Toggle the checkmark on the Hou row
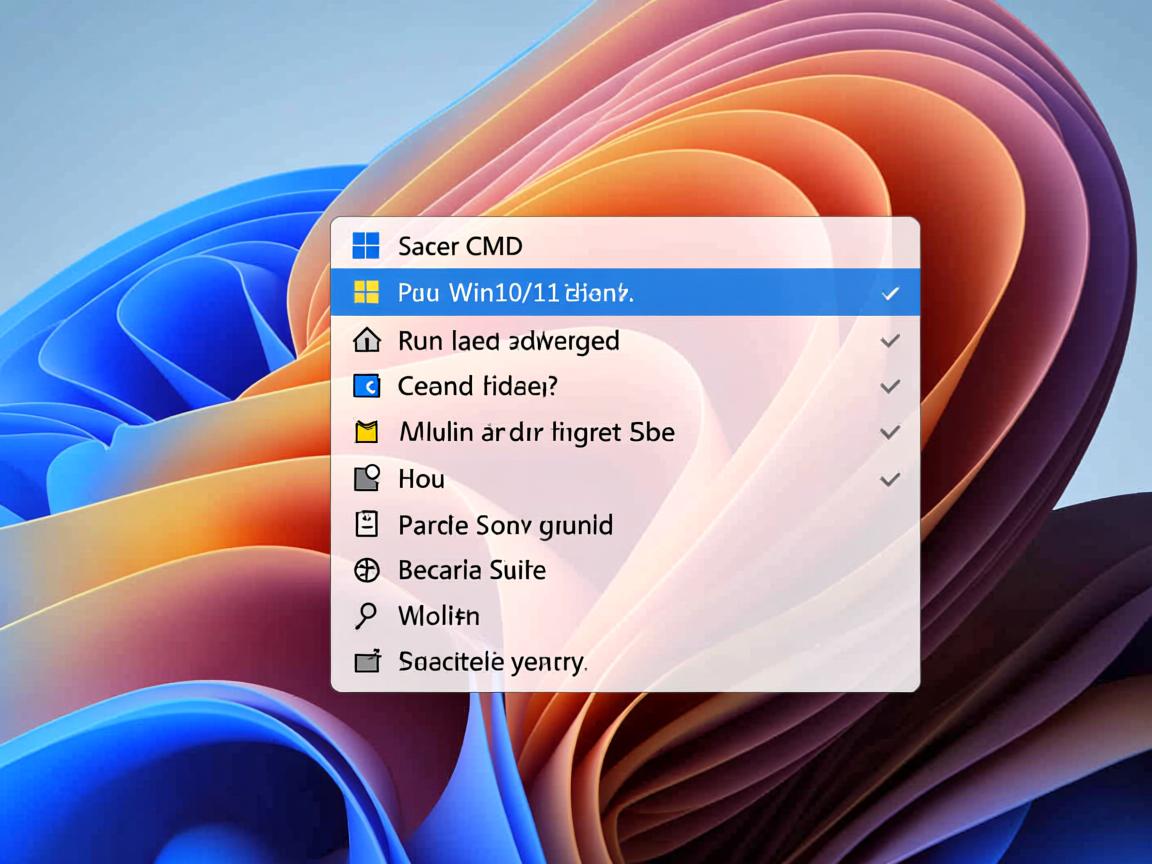The image size is (1152, 864). pyautogui.click(x=889, y=479)
